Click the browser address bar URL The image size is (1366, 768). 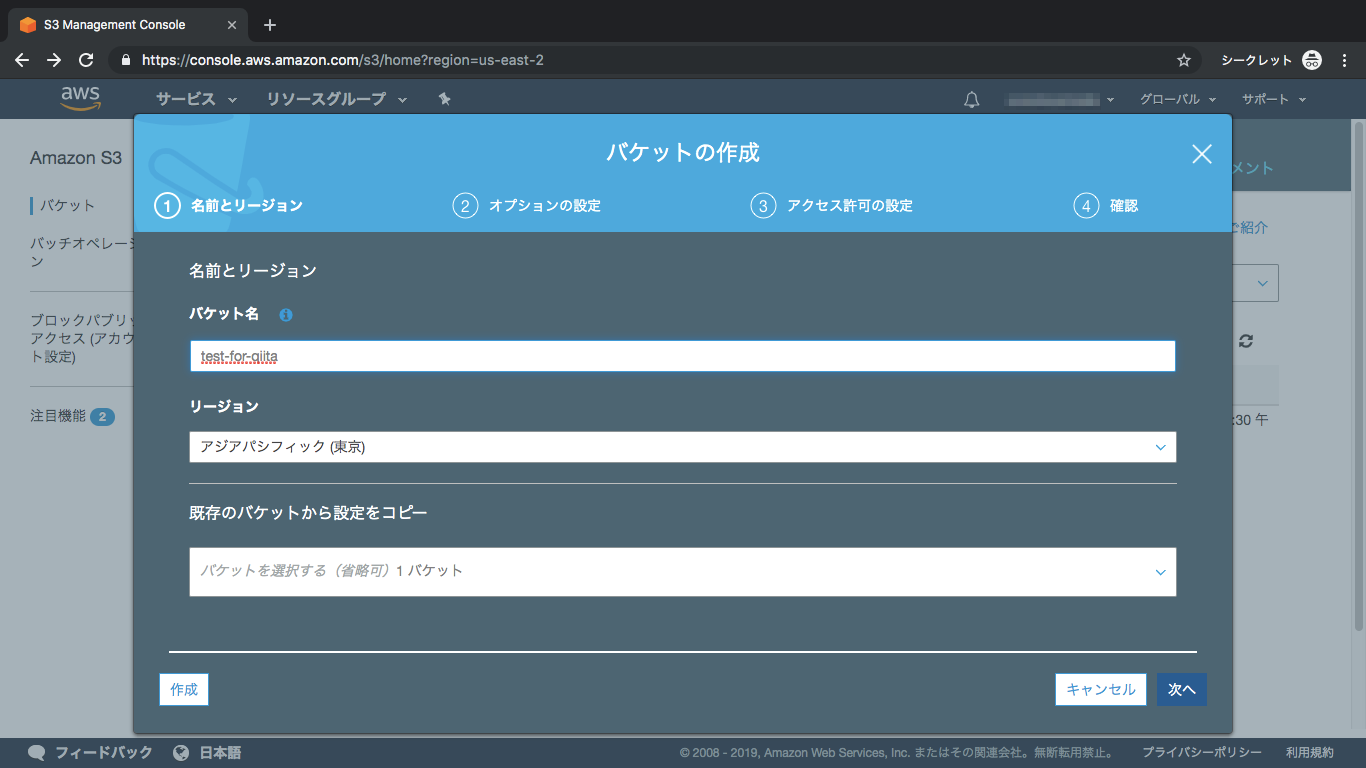(343, 60)
